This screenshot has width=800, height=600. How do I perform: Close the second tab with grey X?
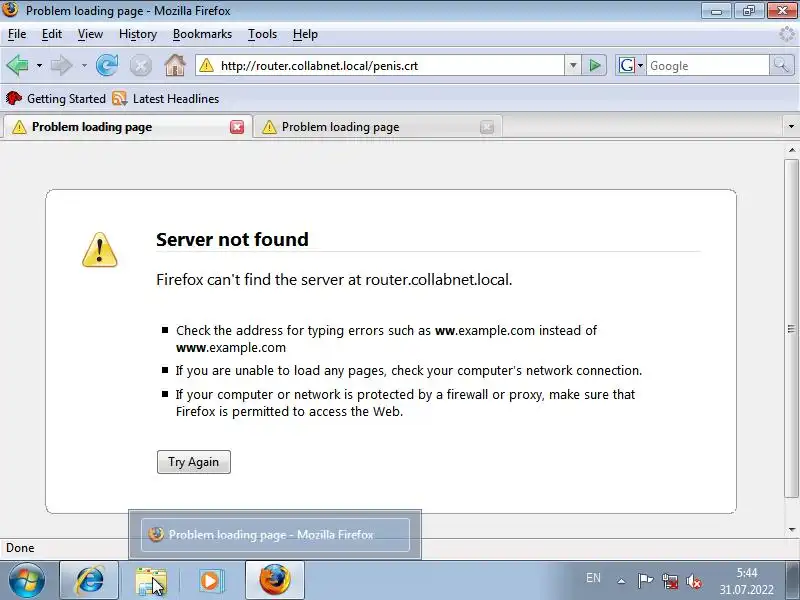487,127
